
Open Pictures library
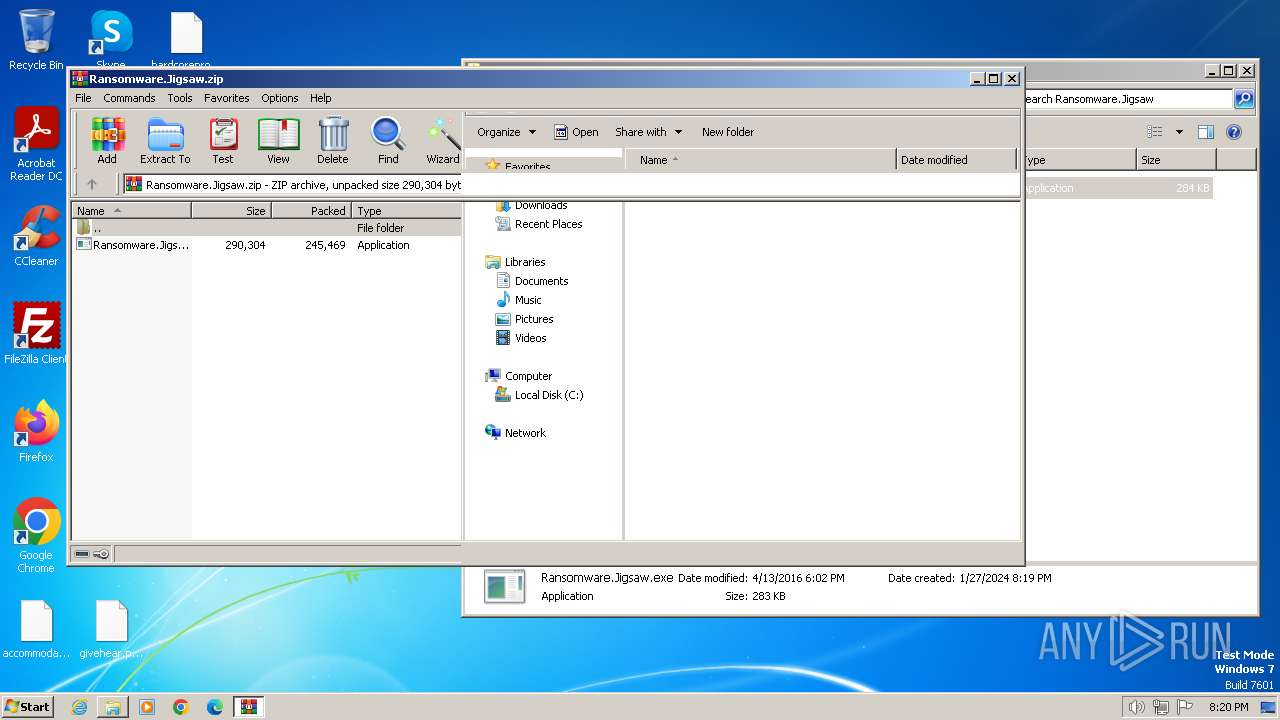pyautogui.click(x=525, y=319)
